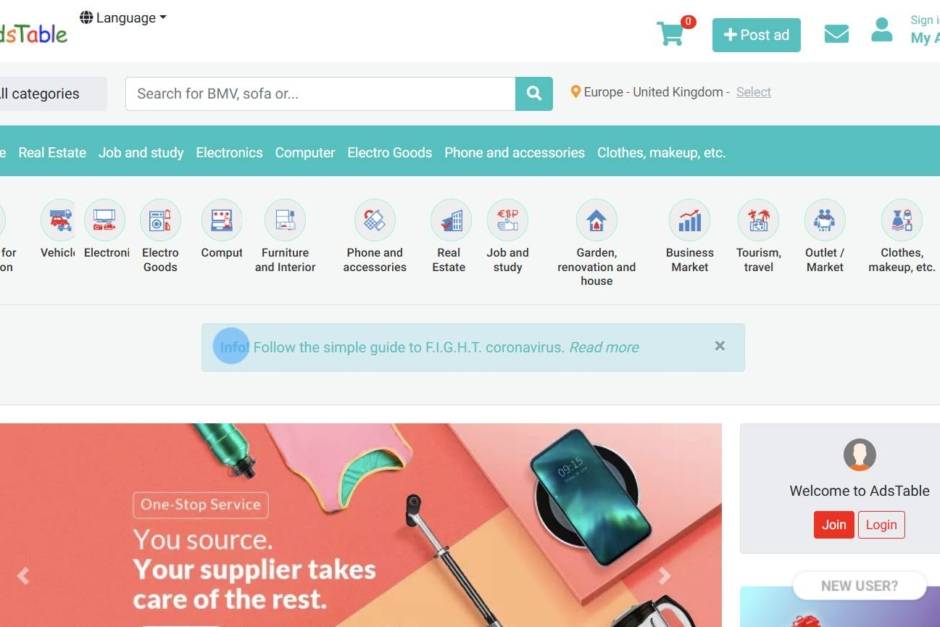Expand the Language dropdown
Viewport: 940px width, 627px height.
(x=123, y=18)
